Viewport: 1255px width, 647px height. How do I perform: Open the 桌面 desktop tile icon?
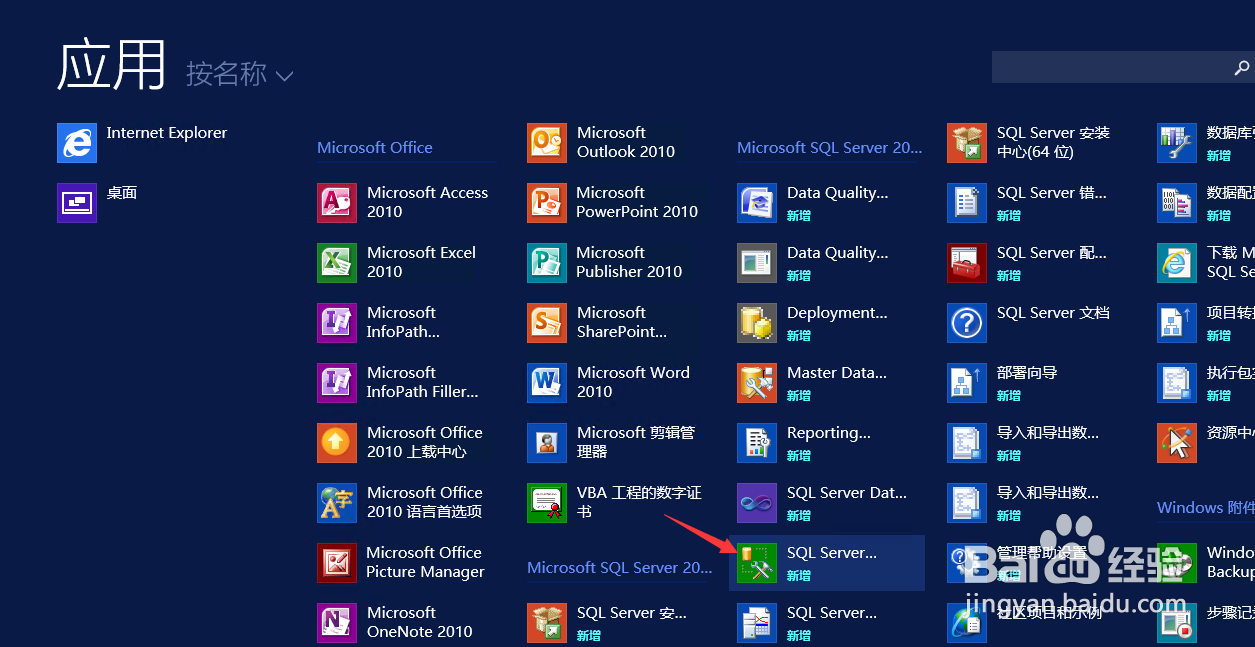coord(77,203)
